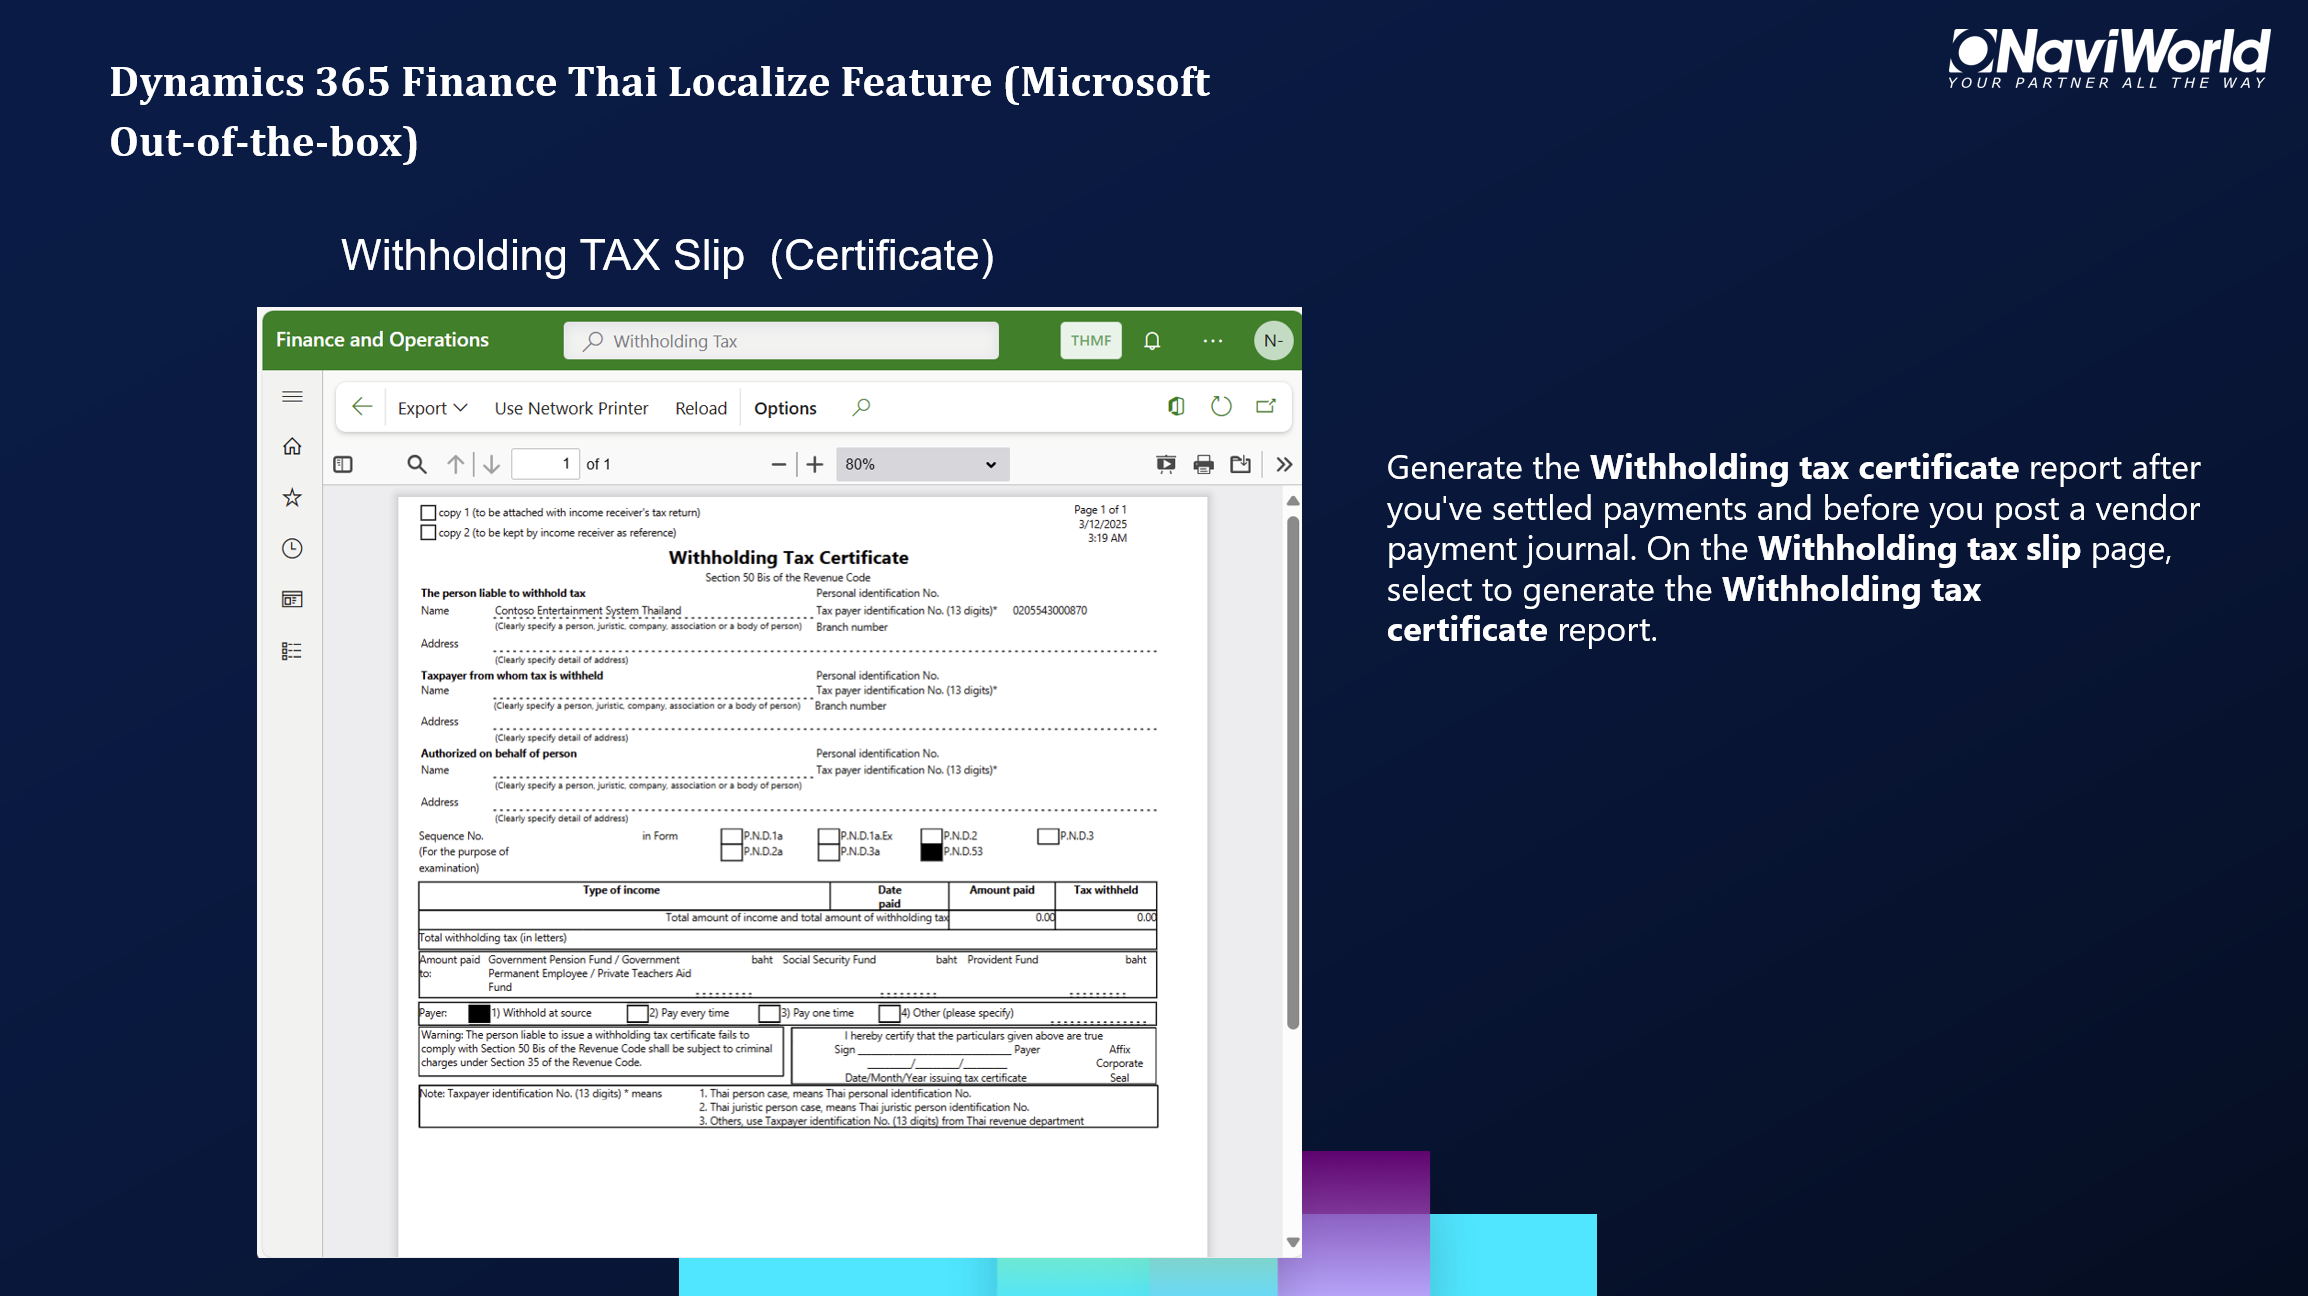Screen dimensions: 2308x1296
Task: Go to previous page arrow
Action: pyautogui.click(x=456, y=464)
